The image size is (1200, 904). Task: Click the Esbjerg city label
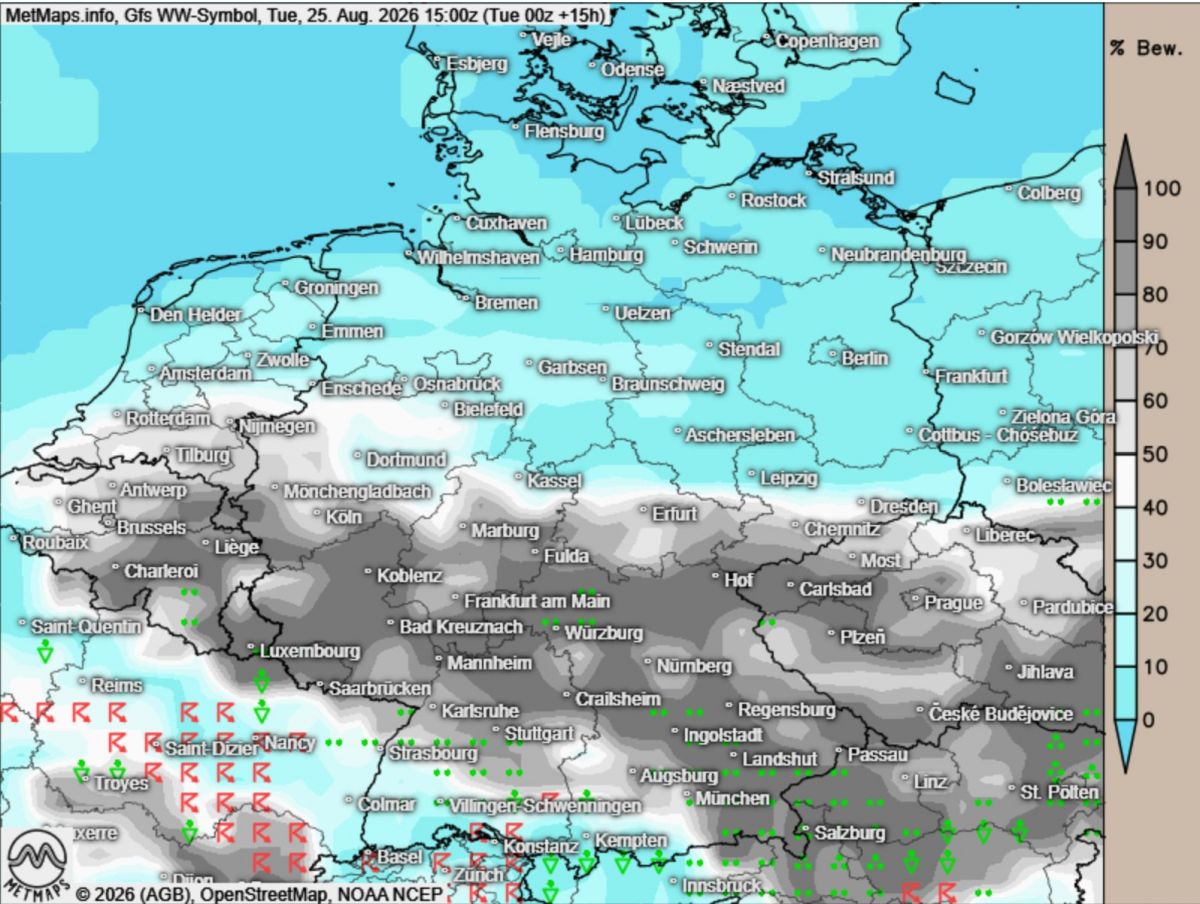477,63
